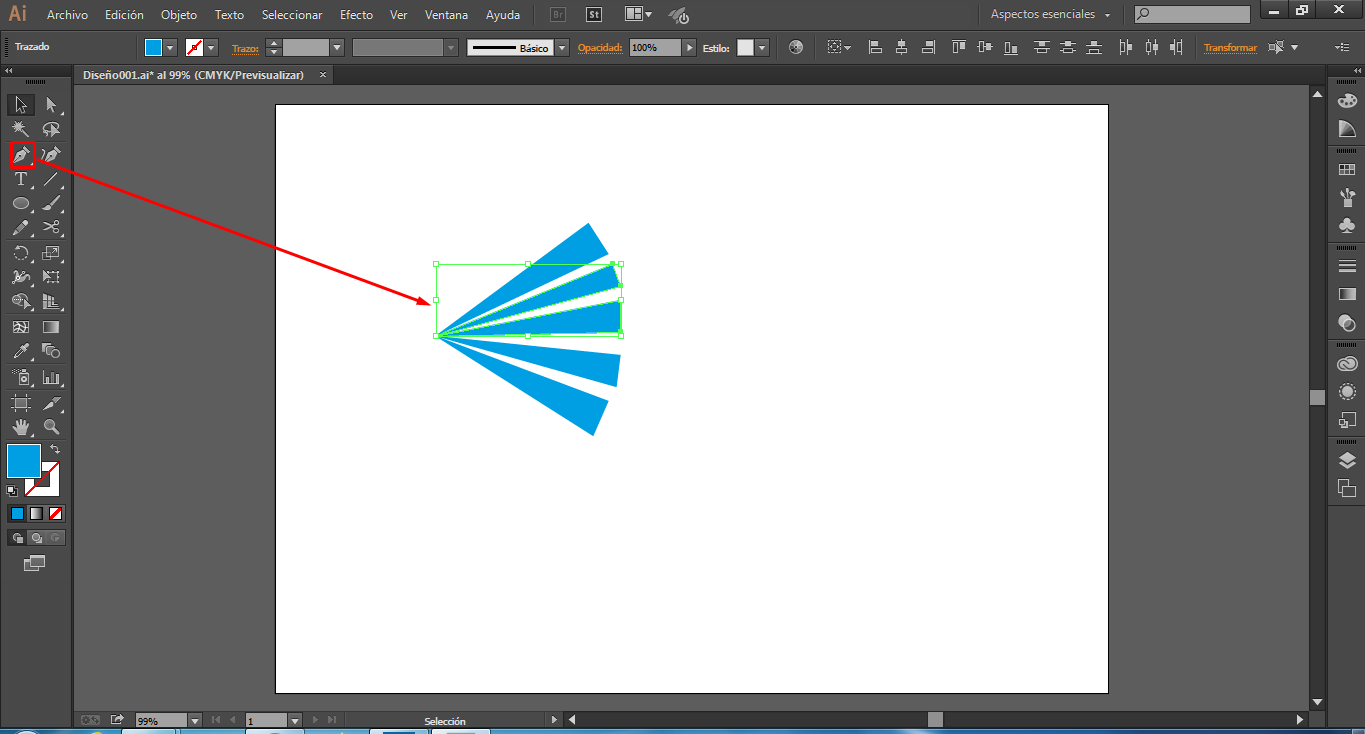Open fill color dropdown in control bar
Viewport: 1365px width, 734px height.
171,48
